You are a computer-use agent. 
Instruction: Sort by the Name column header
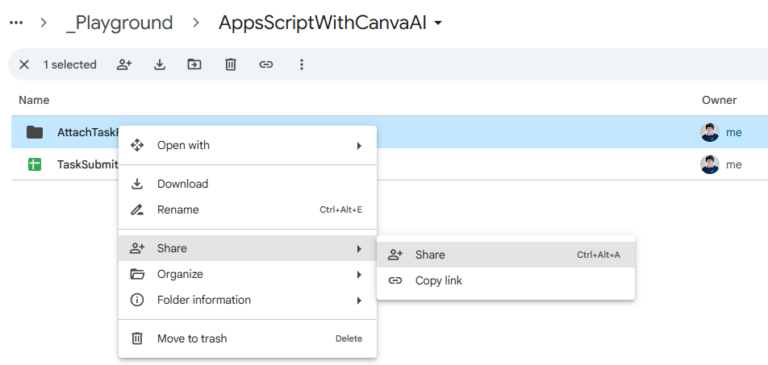coord(34,100)
